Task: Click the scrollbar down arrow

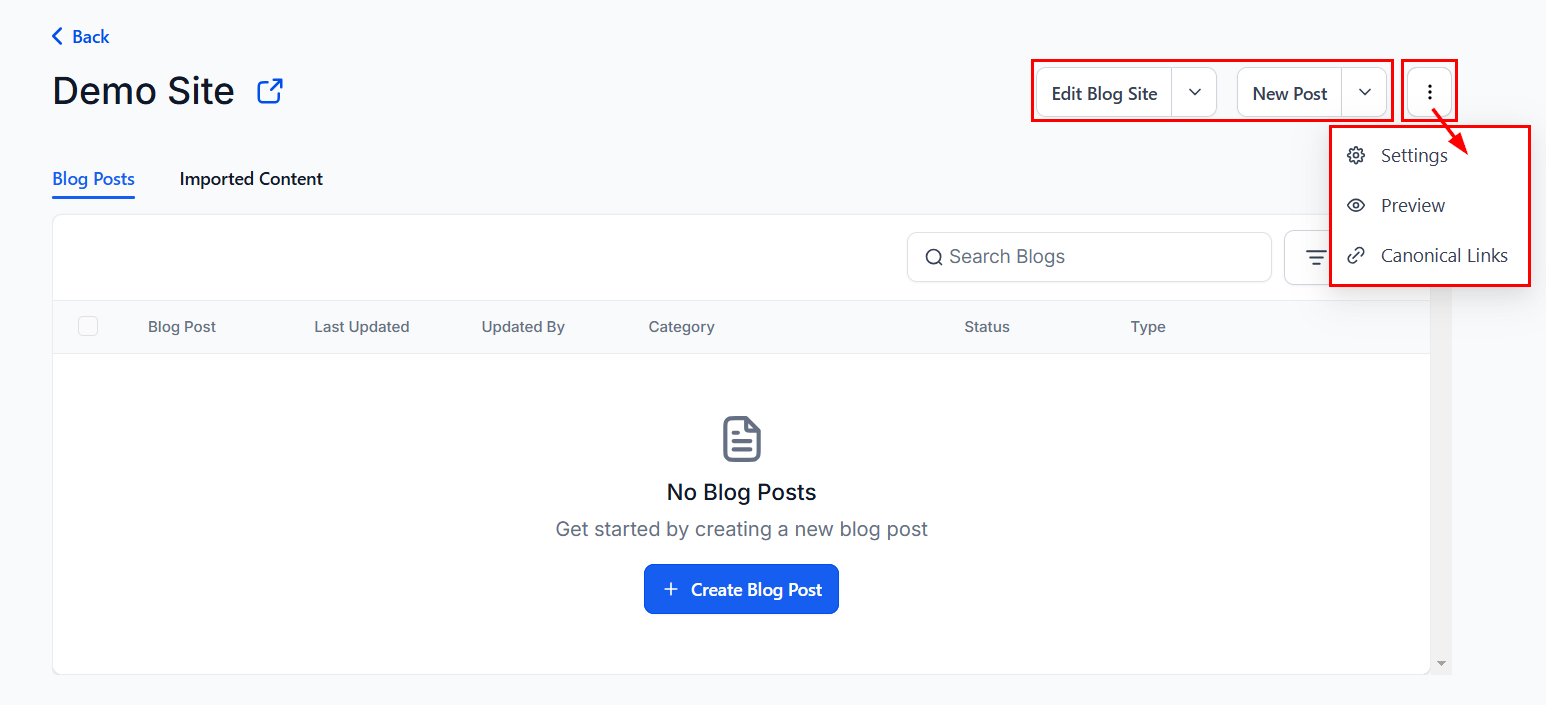Action: coord(1441,663)
